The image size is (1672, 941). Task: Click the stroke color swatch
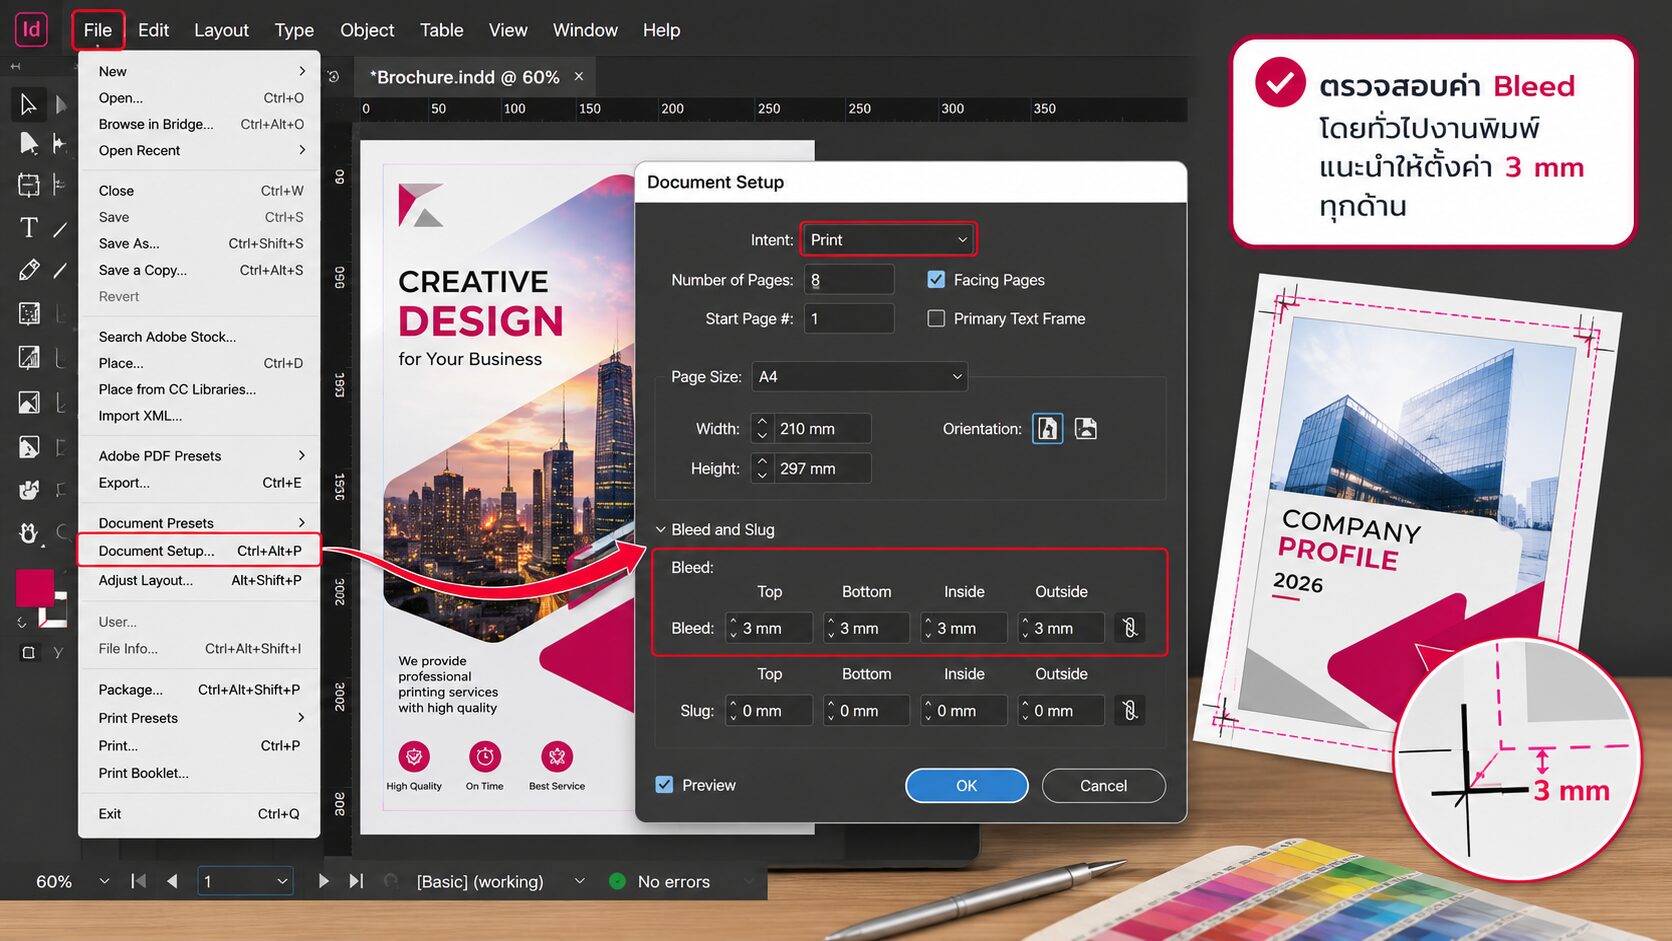point(55,610)
